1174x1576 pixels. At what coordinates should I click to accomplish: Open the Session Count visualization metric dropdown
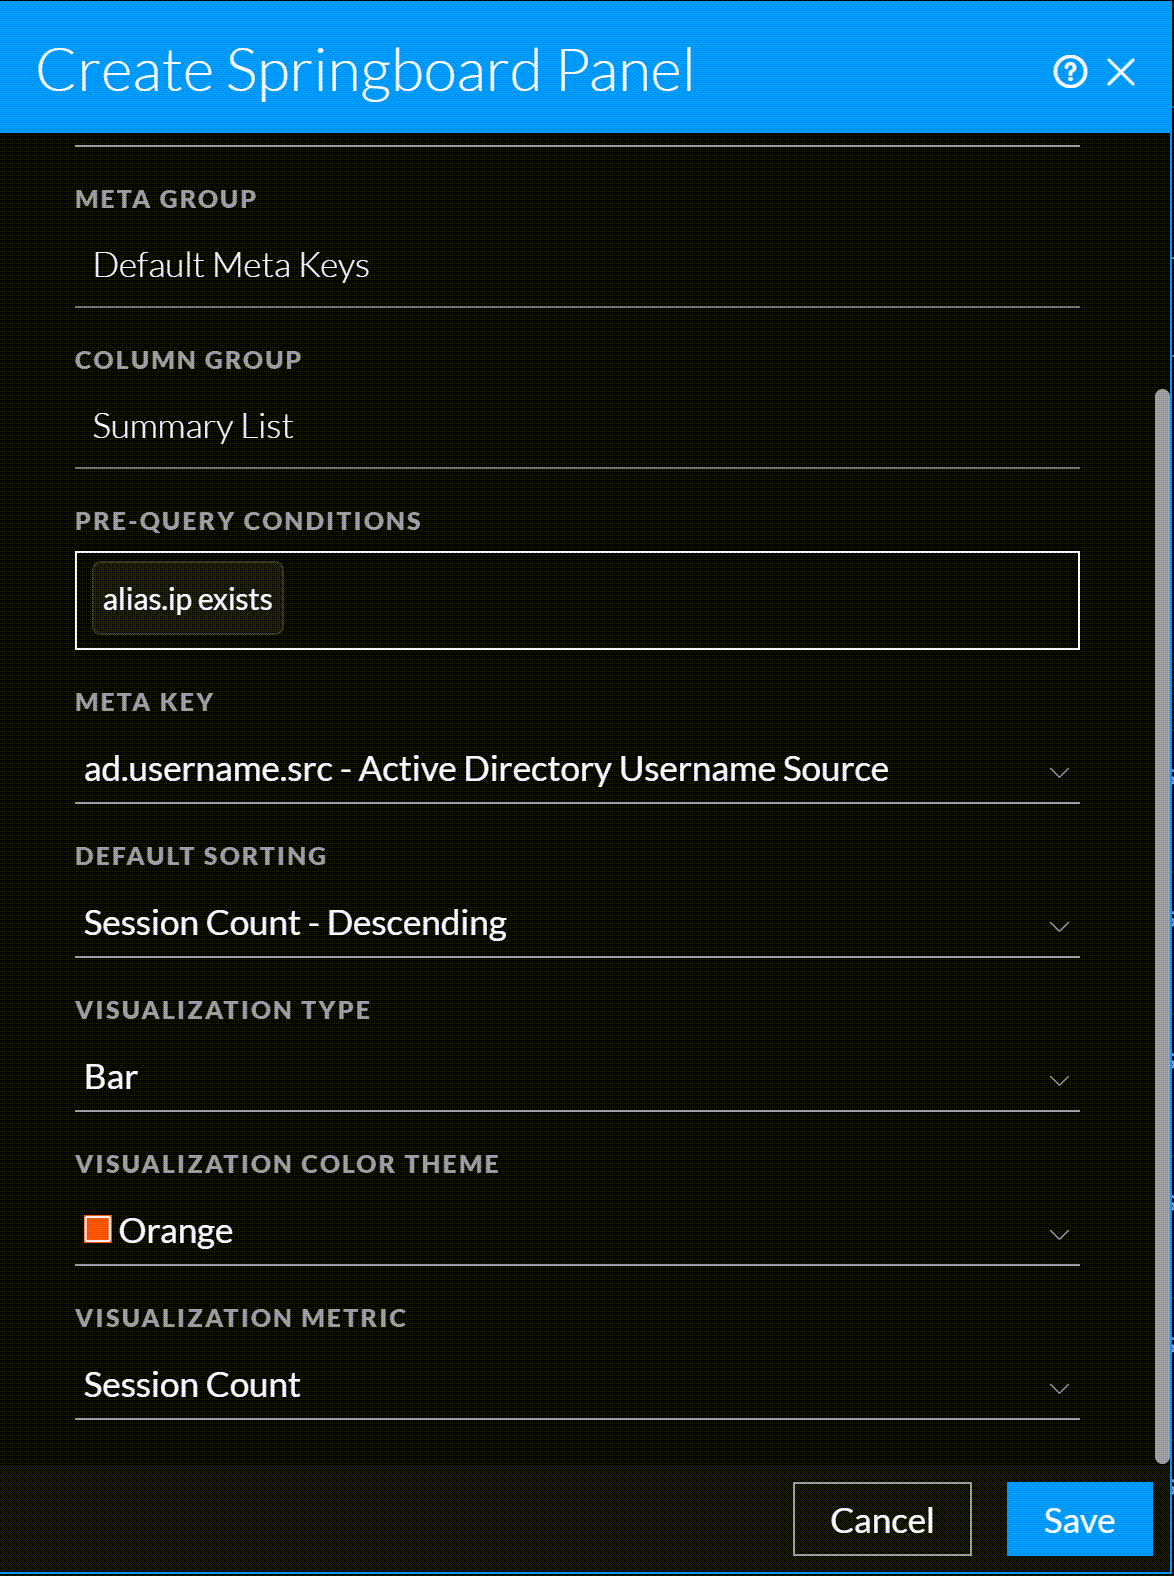tap(192, 1385)
